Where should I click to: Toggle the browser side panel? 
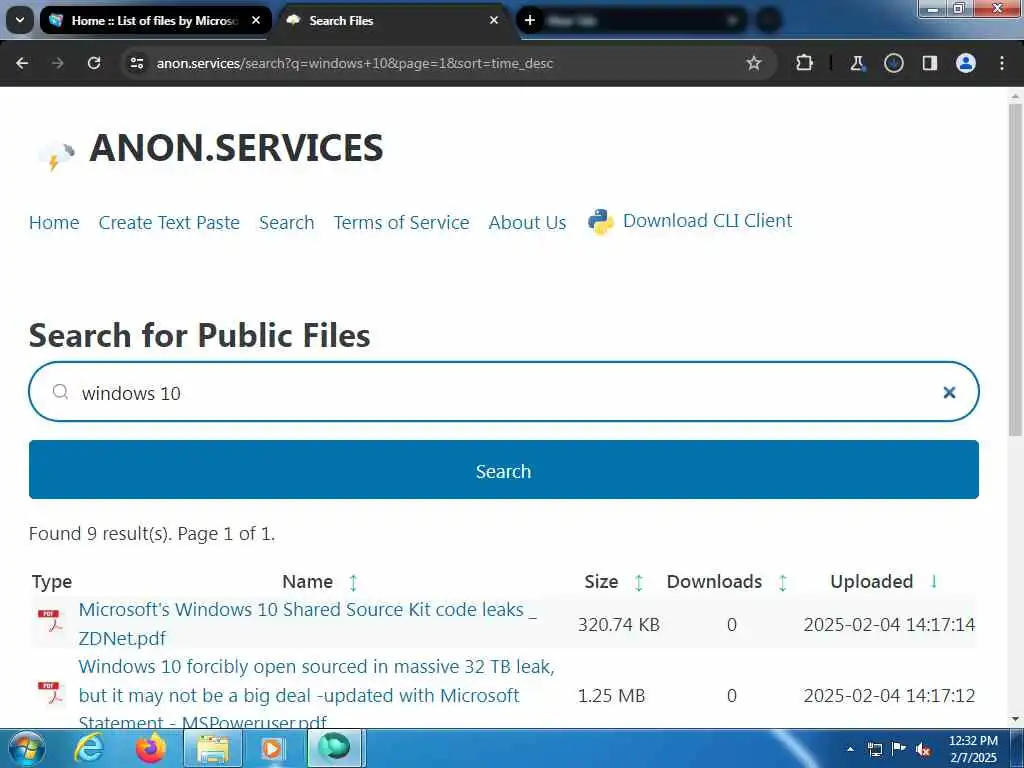(929, 63)
